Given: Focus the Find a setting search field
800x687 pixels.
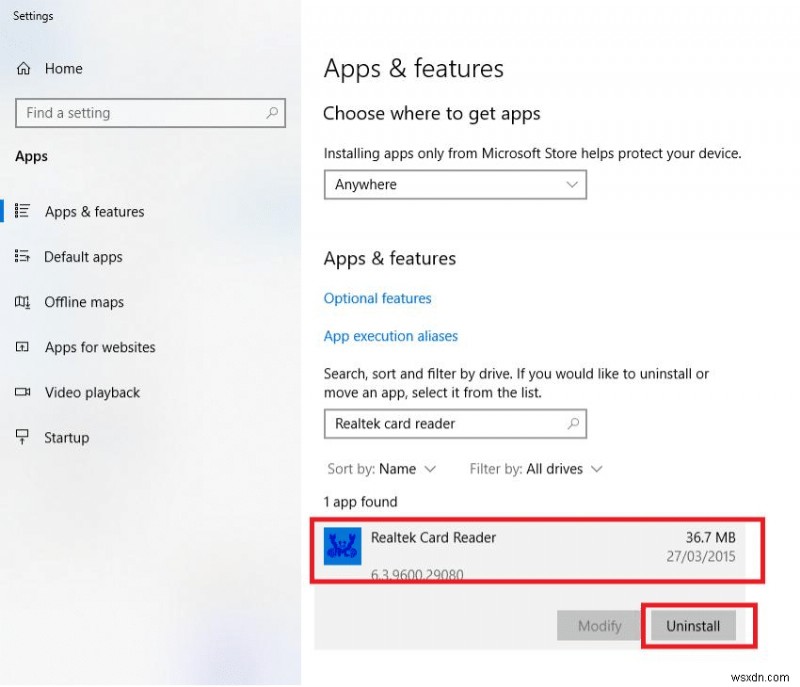Looking at the screenshot, I should (x=140, y=113).
